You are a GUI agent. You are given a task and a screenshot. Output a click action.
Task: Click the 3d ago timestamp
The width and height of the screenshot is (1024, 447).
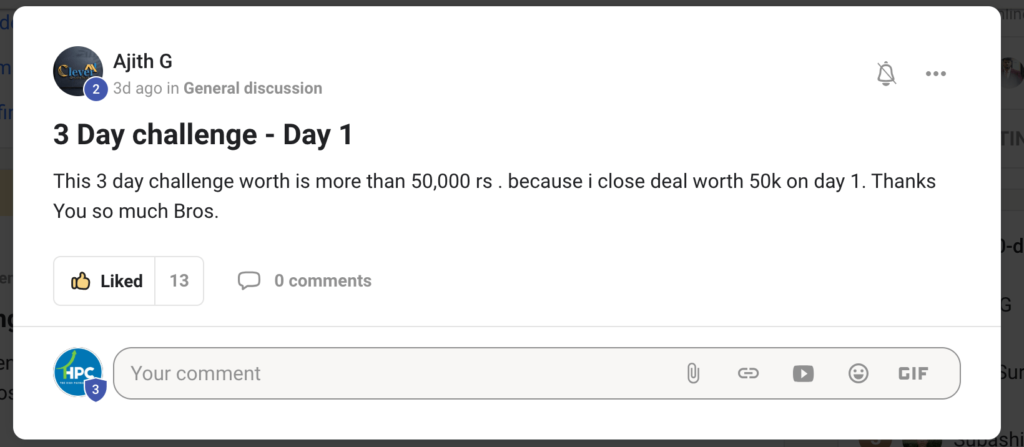(137, 88)
